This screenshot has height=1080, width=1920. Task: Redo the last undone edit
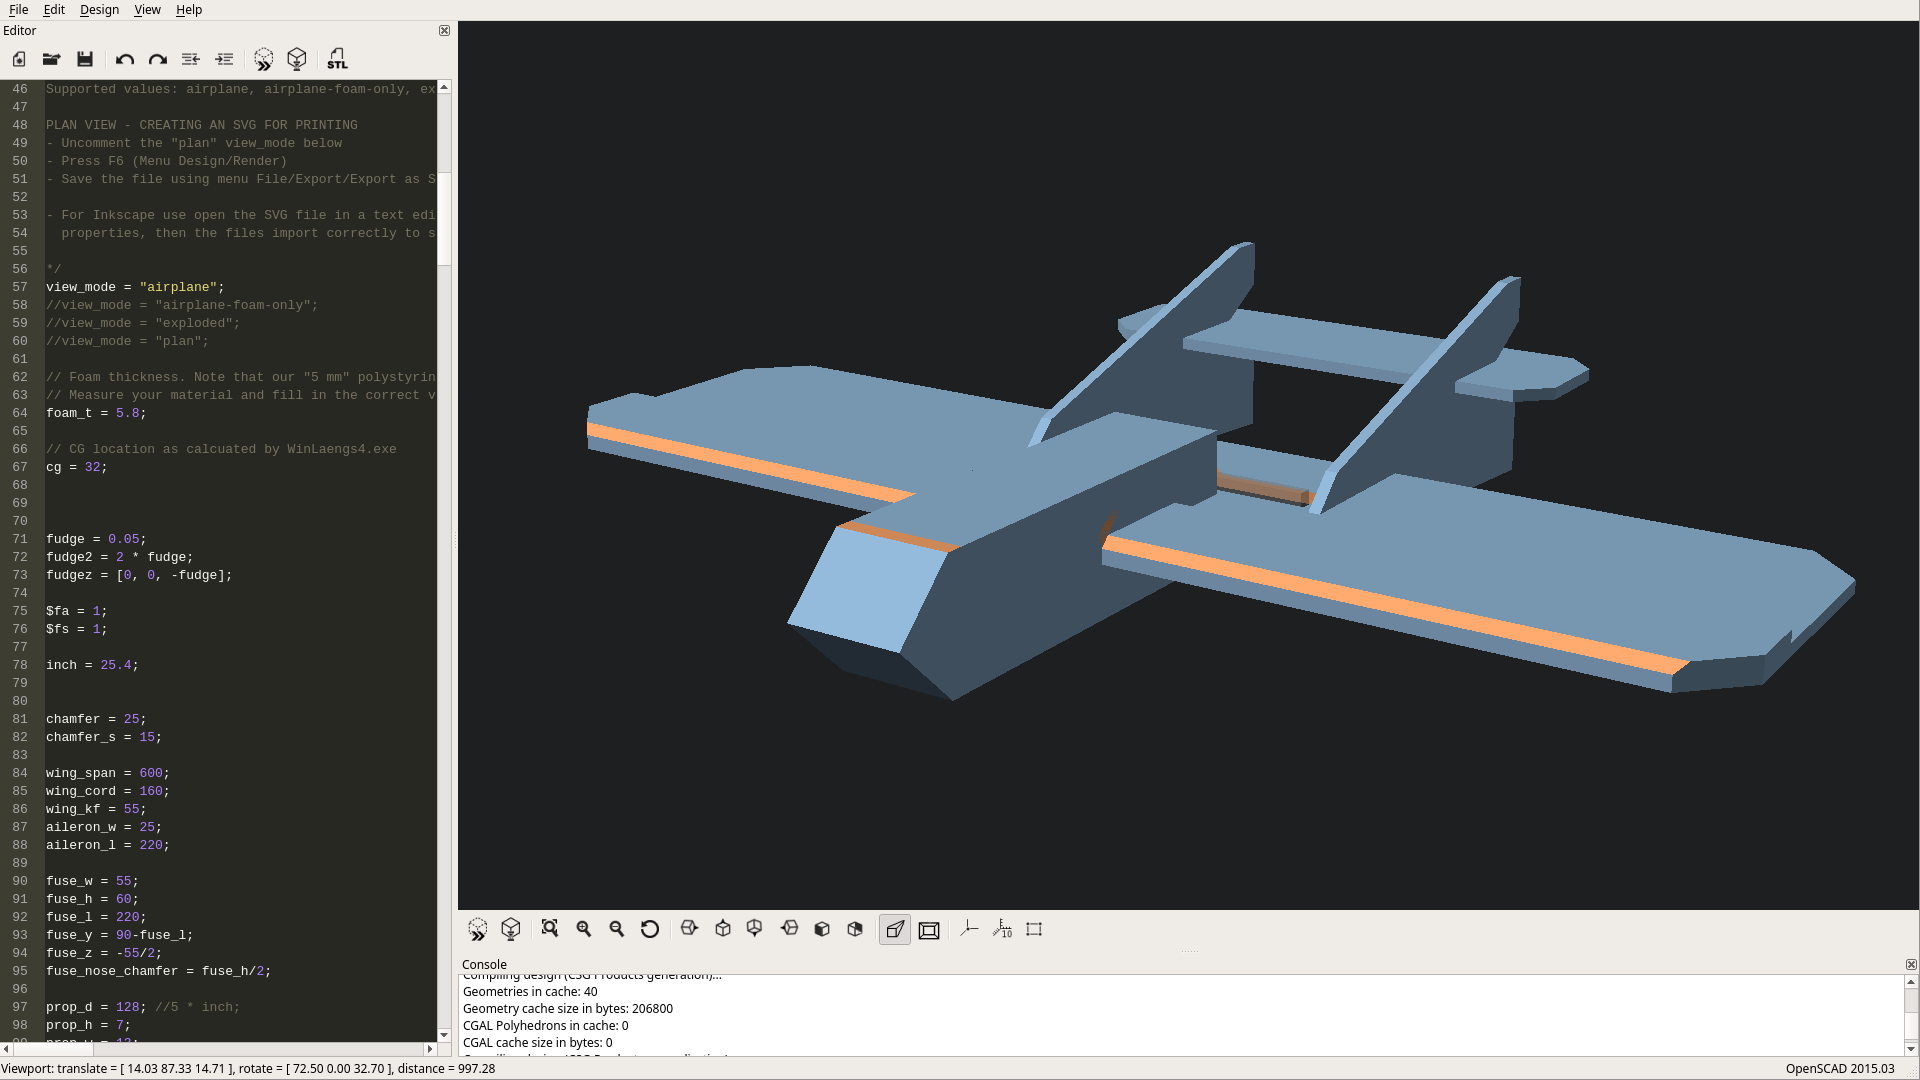pos(158,60)
